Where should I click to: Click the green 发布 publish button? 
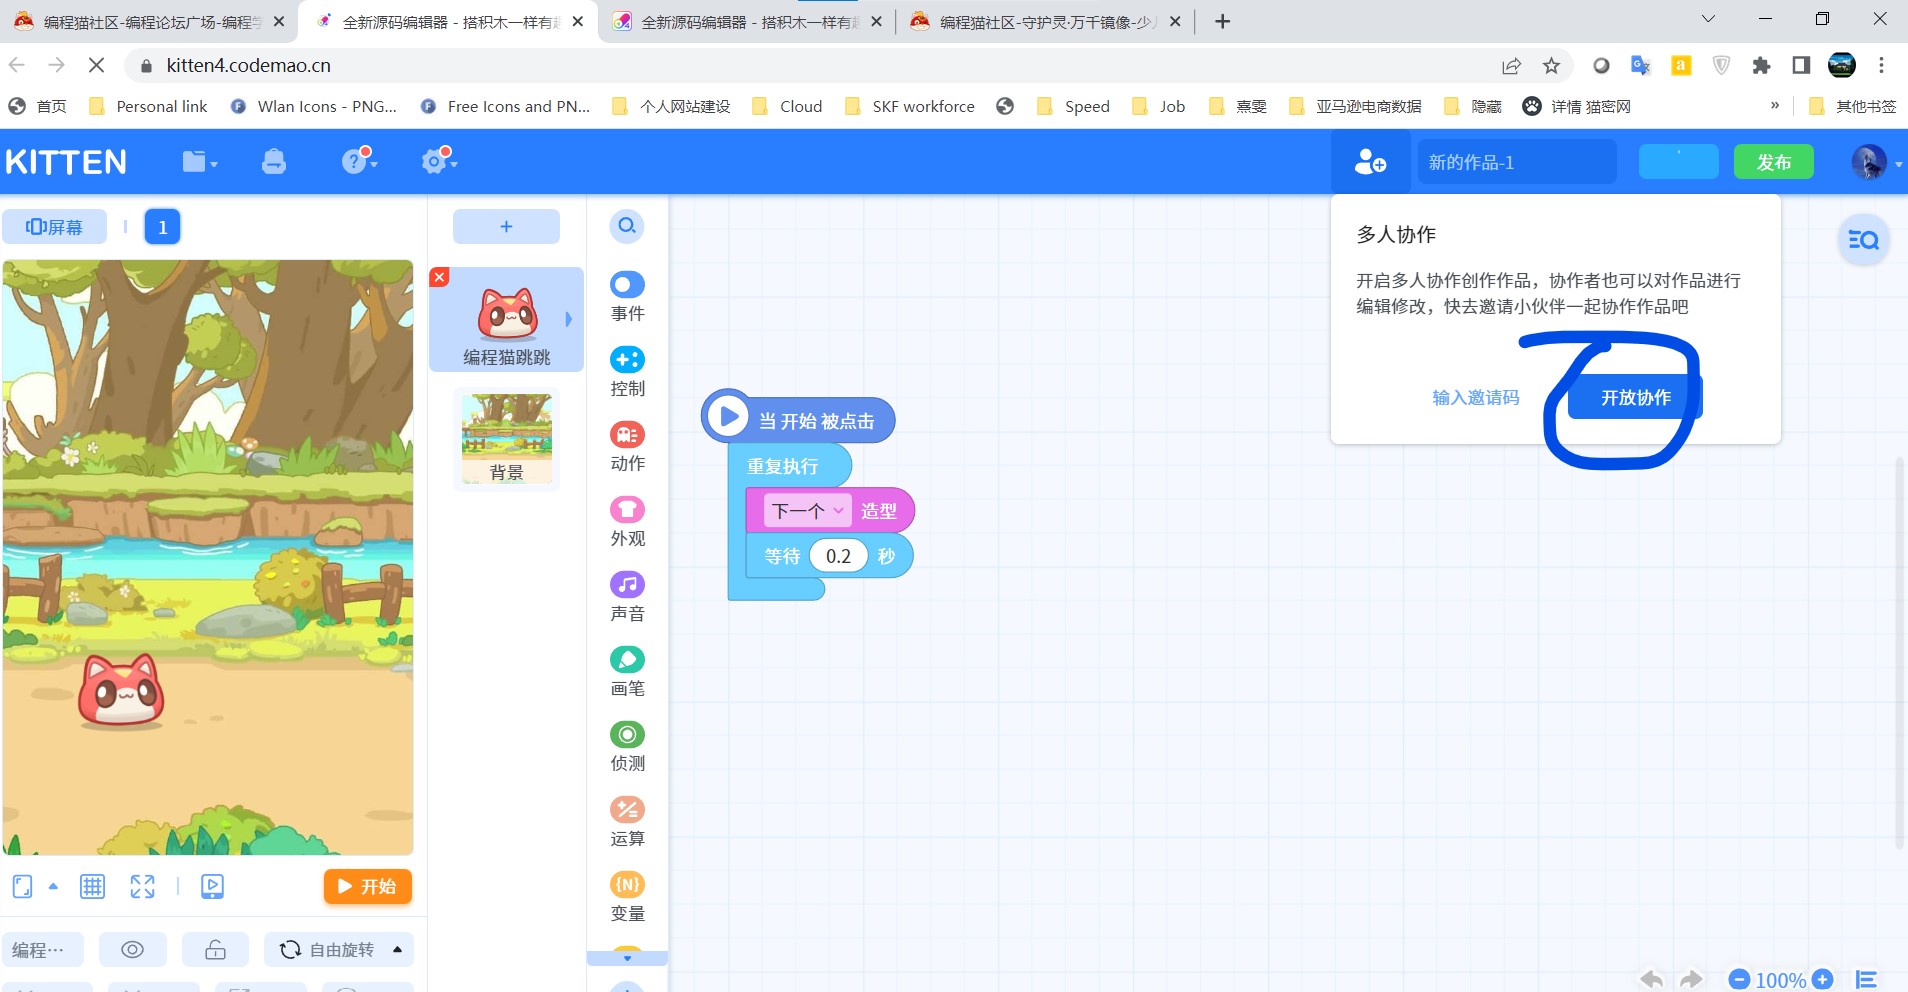point(1773,162)
